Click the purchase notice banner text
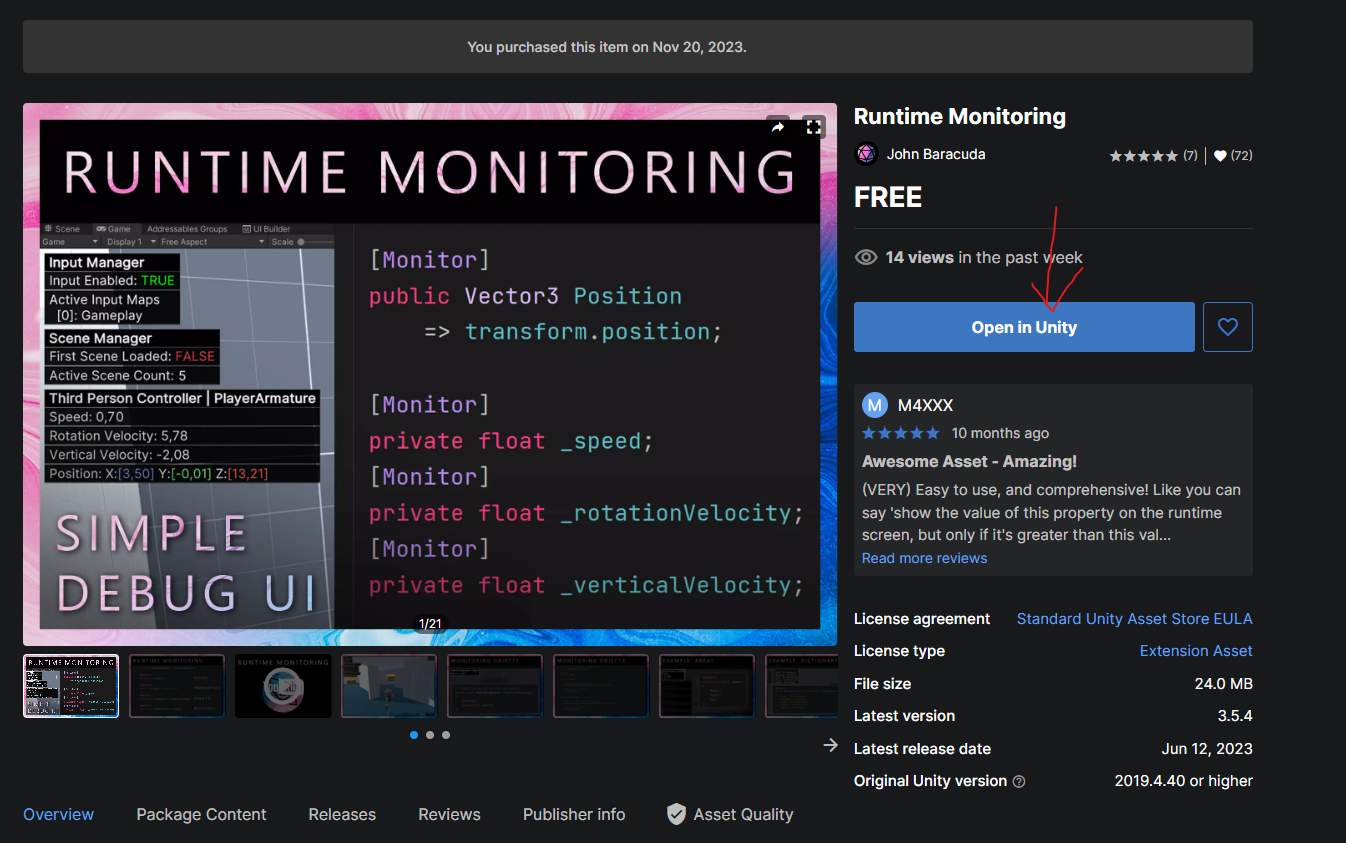Viewport: 1346px width, 843px height. pos(607,47)
